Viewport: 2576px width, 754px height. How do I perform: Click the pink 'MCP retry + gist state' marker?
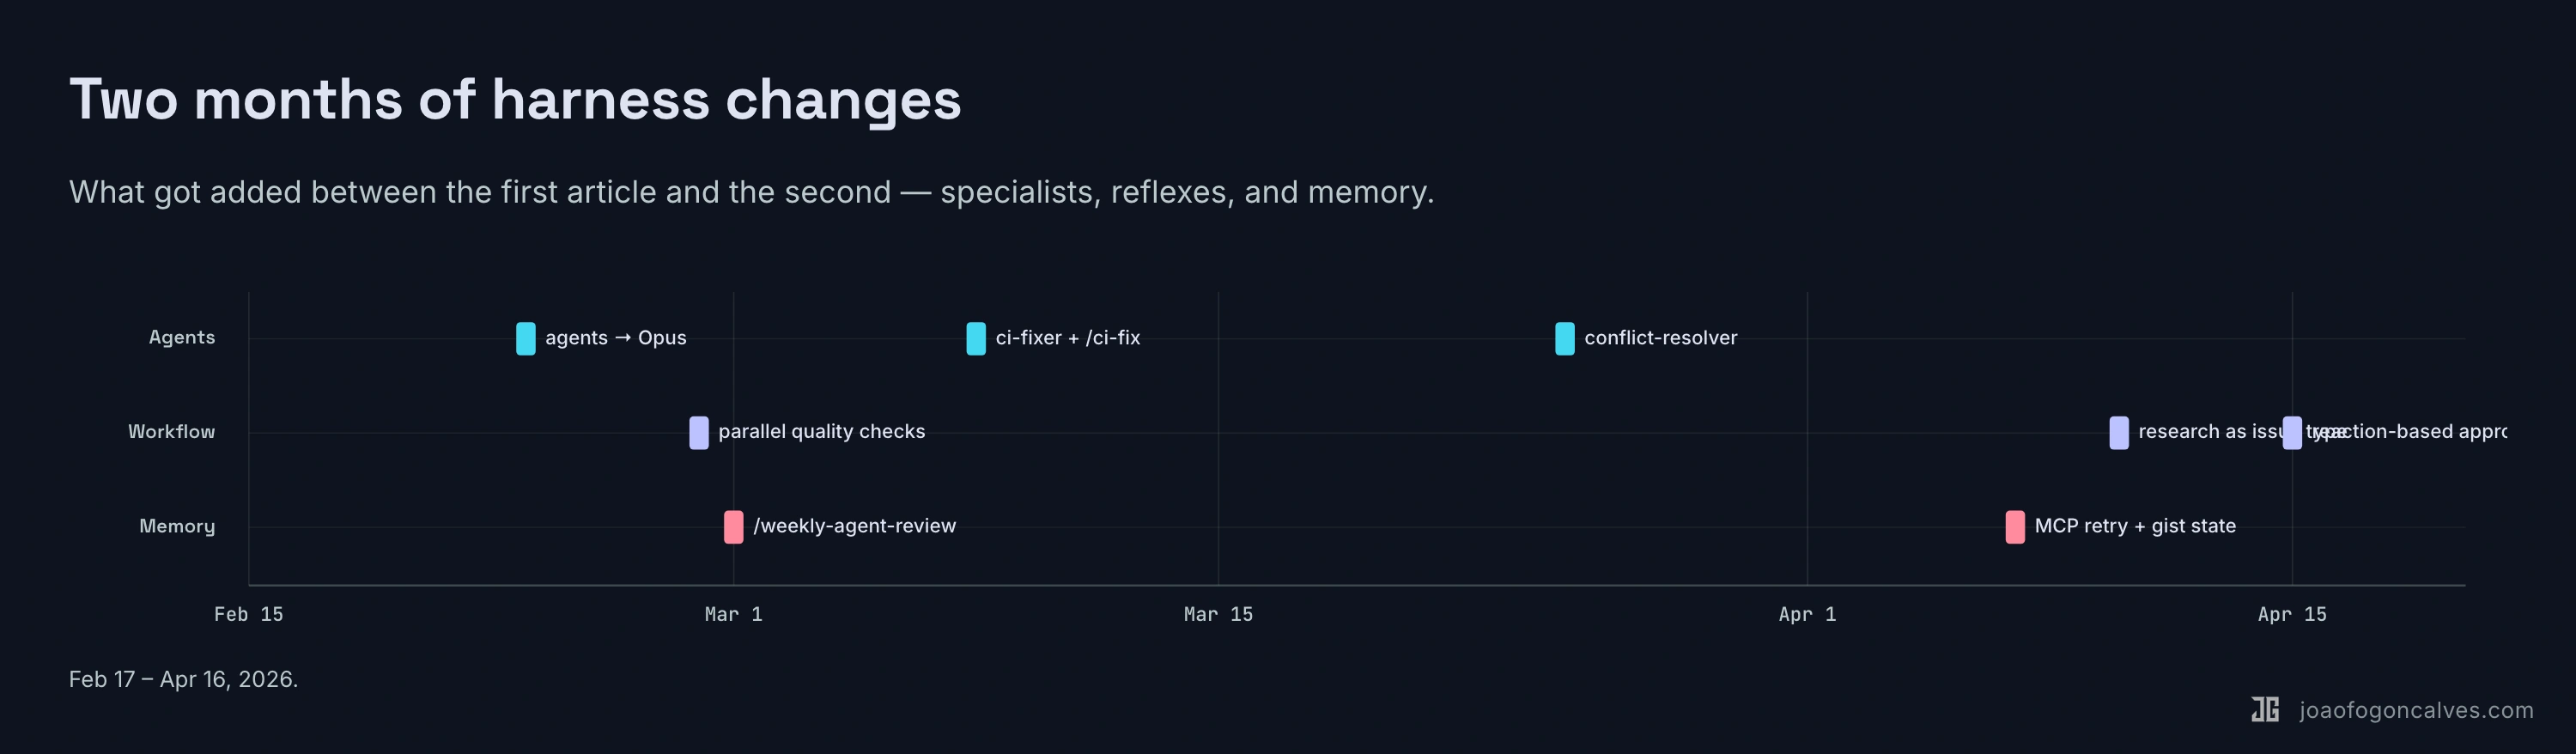tap(2014, 527)
